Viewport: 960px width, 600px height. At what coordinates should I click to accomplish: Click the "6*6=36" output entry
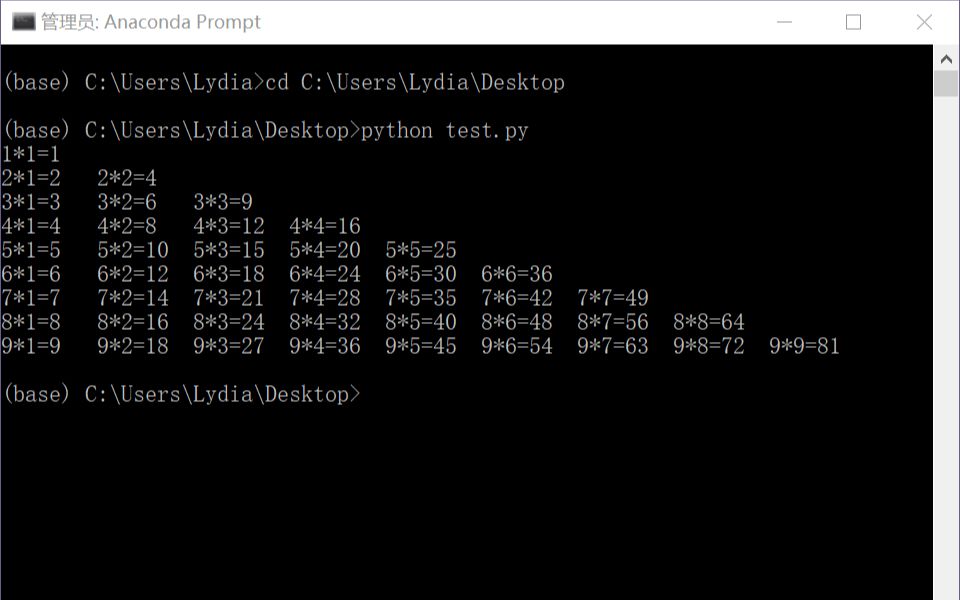tap(516, 274)
